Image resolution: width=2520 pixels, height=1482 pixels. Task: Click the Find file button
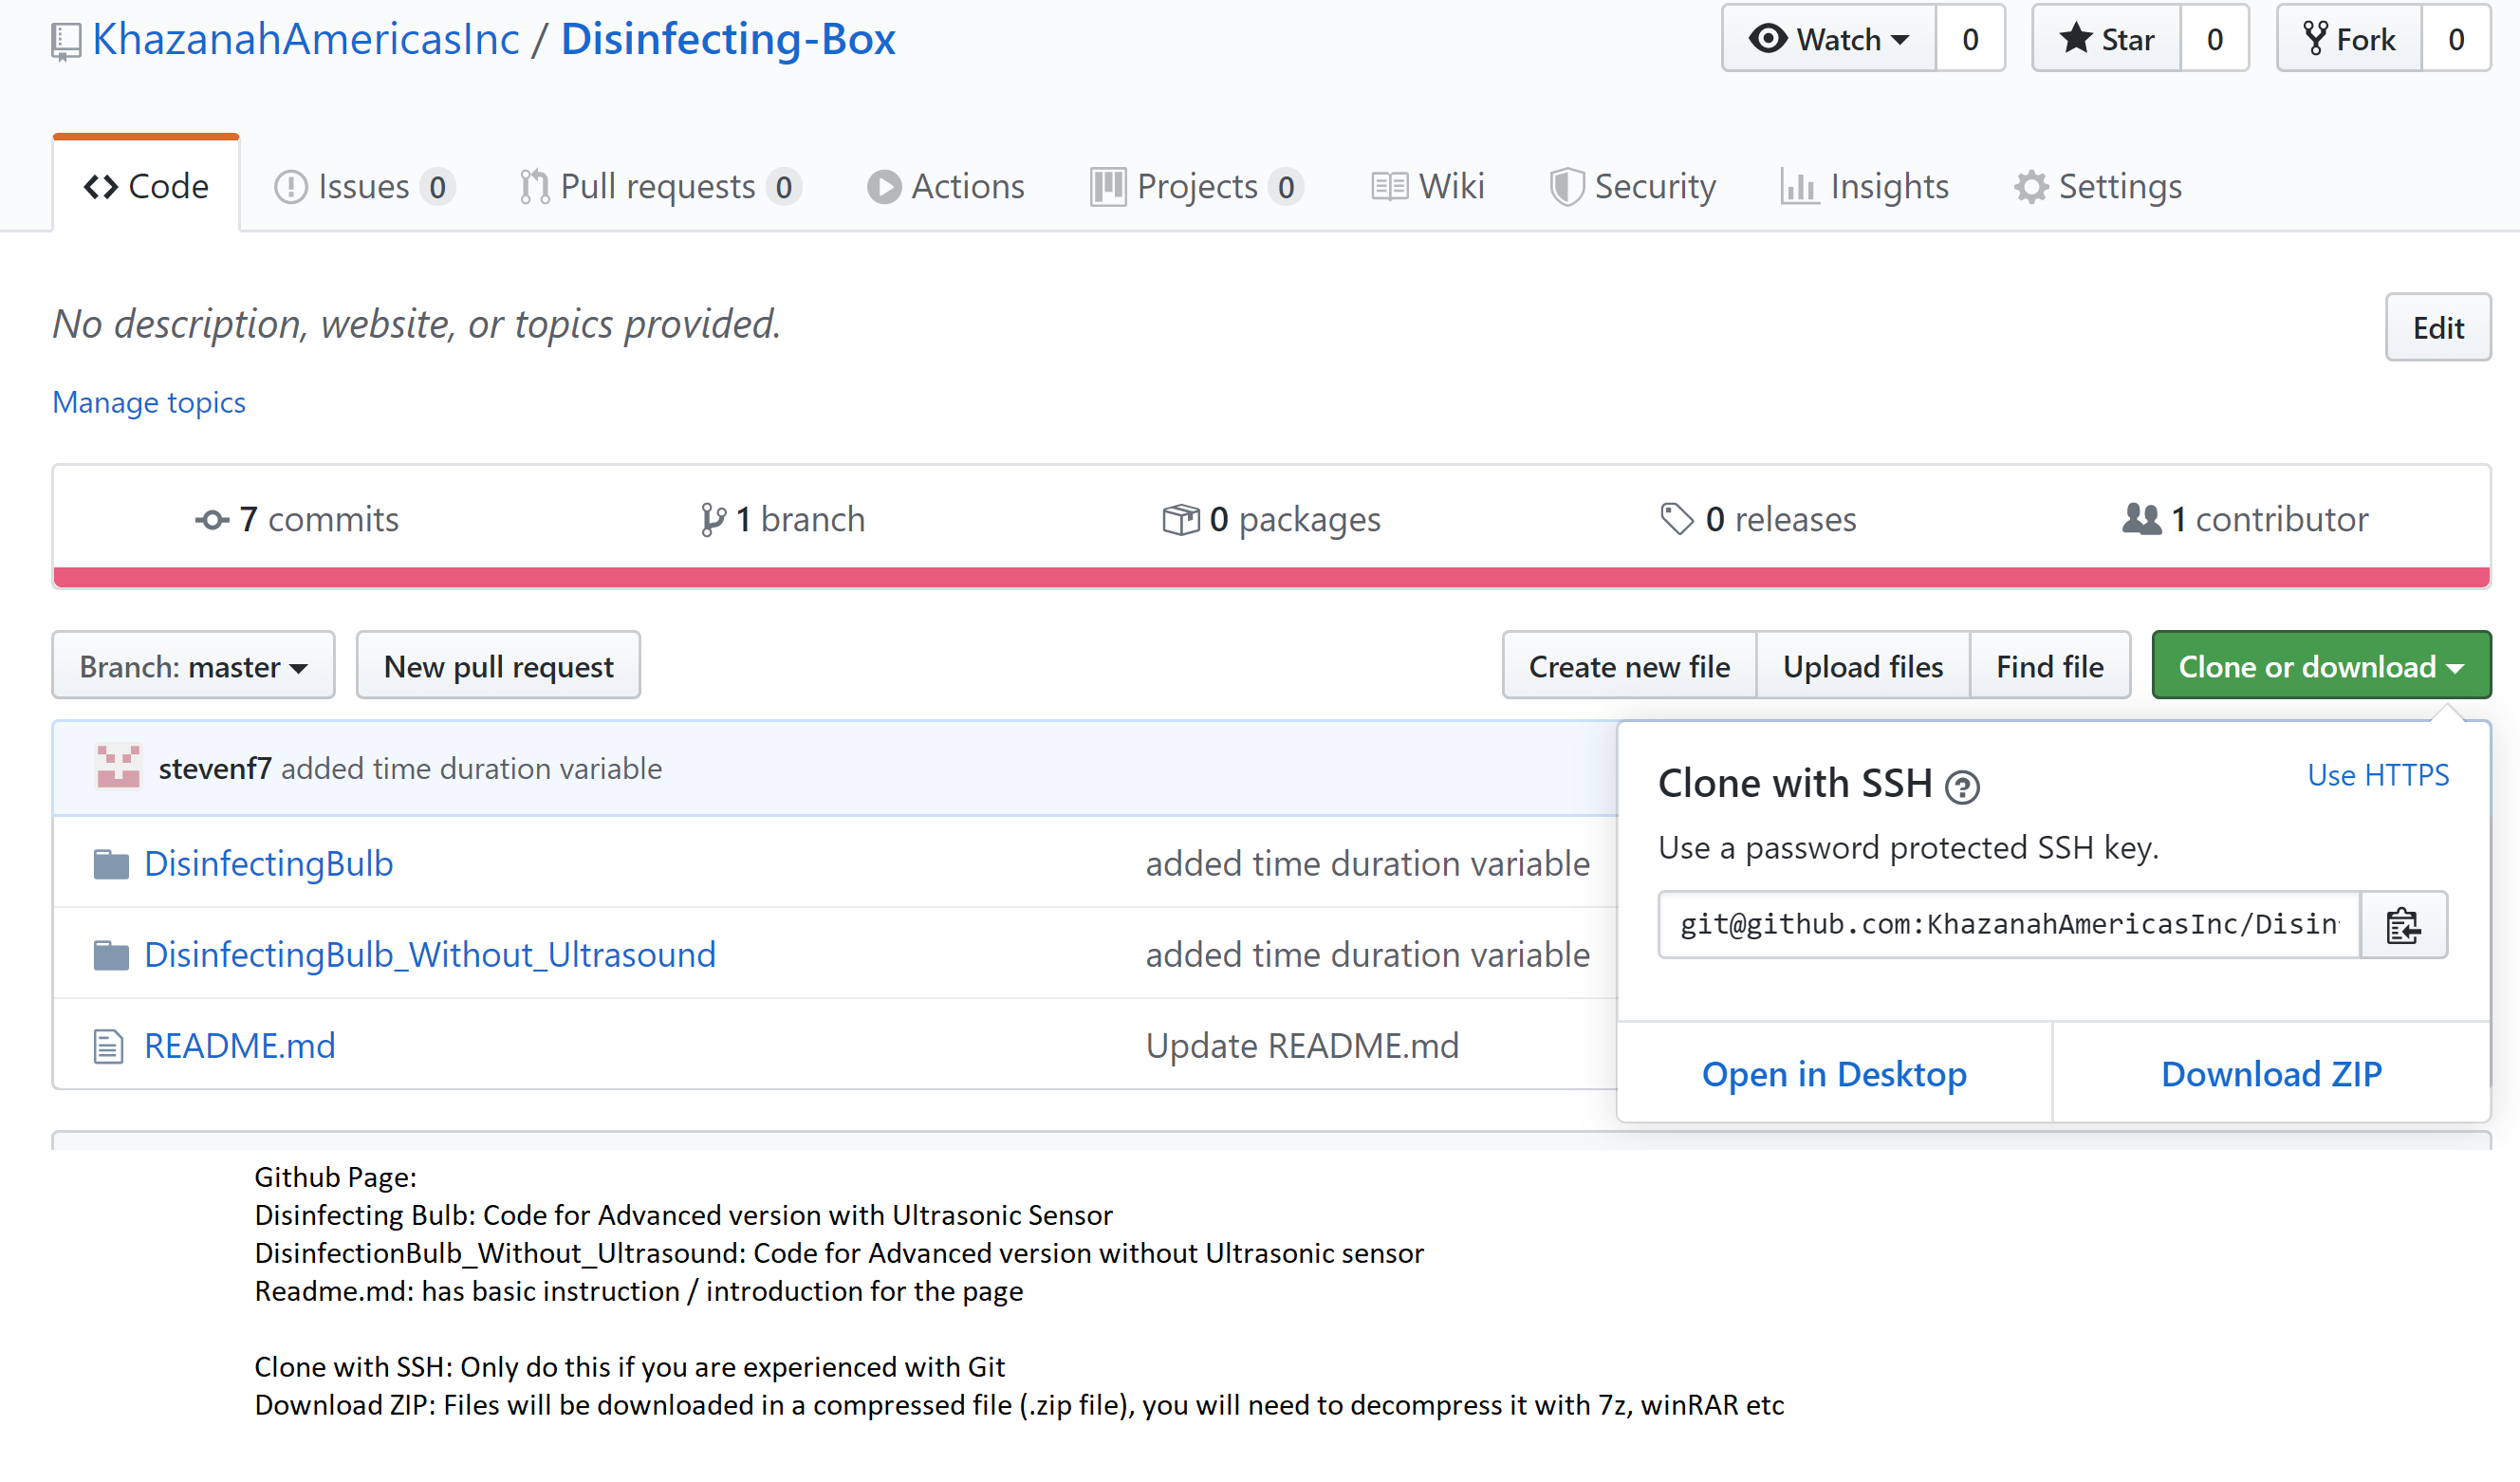coord(2050,665)
